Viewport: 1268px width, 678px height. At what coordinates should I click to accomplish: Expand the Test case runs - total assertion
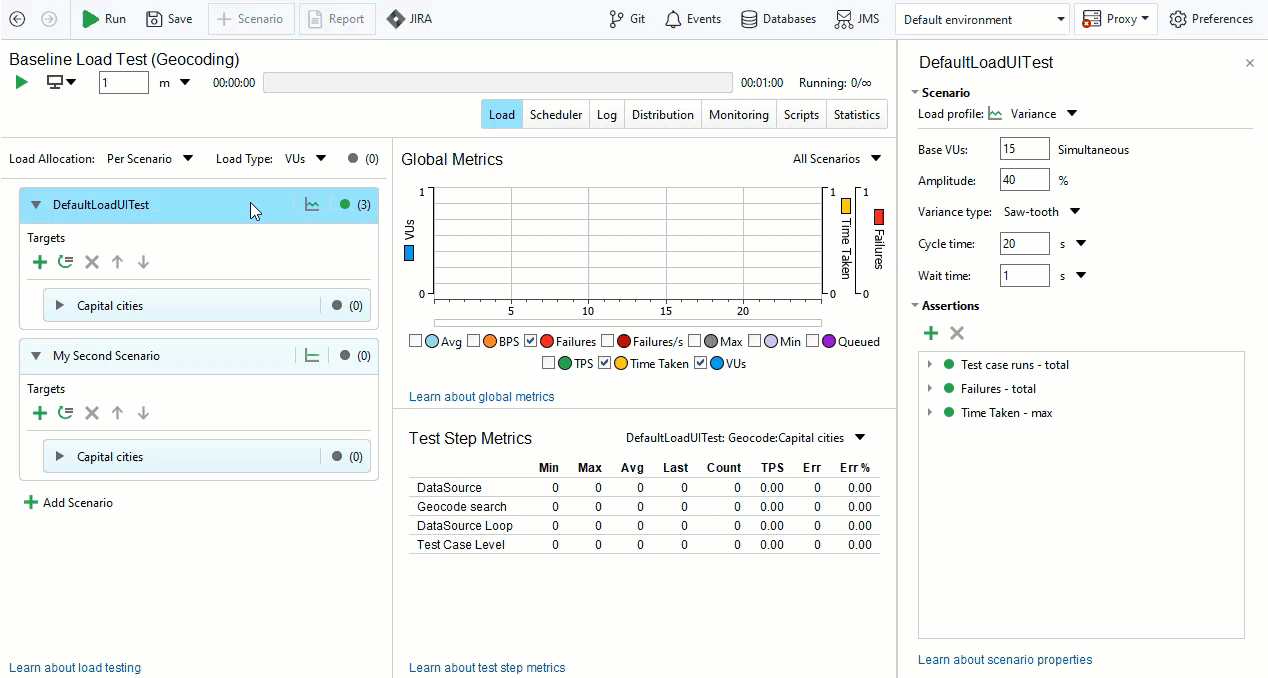(x=930, y=365)
